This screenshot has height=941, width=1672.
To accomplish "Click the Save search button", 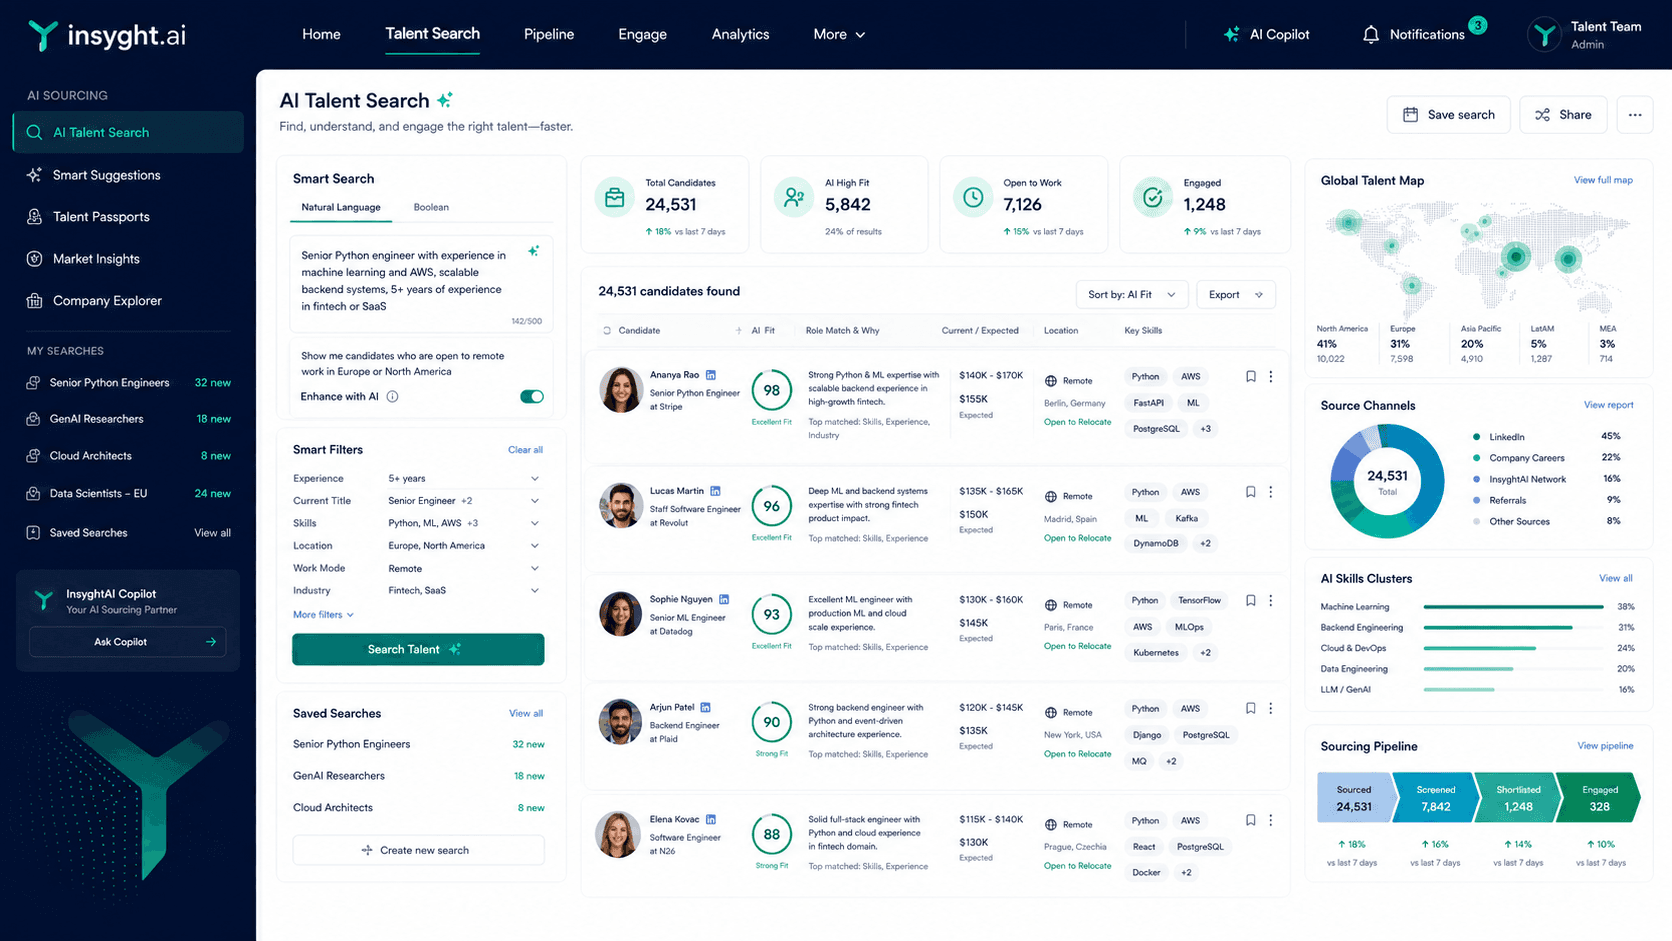I will click(1449, 115).
